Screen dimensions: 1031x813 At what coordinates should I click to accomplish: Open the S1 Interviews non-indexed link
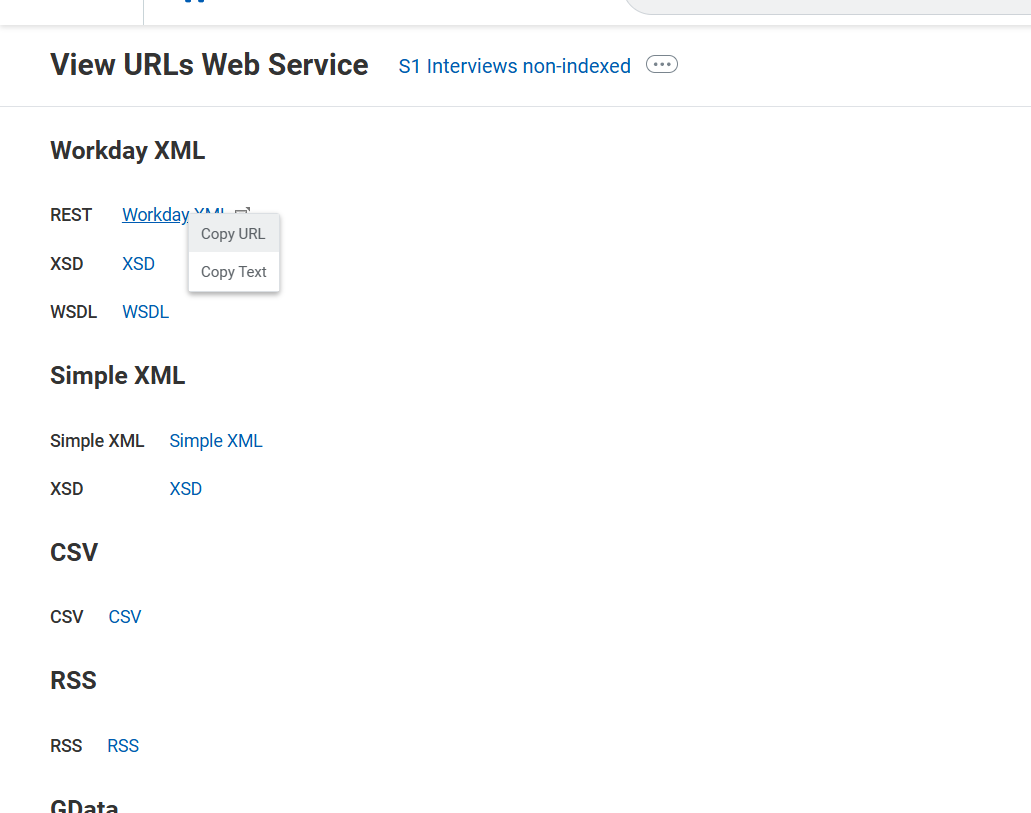(514, 66)
